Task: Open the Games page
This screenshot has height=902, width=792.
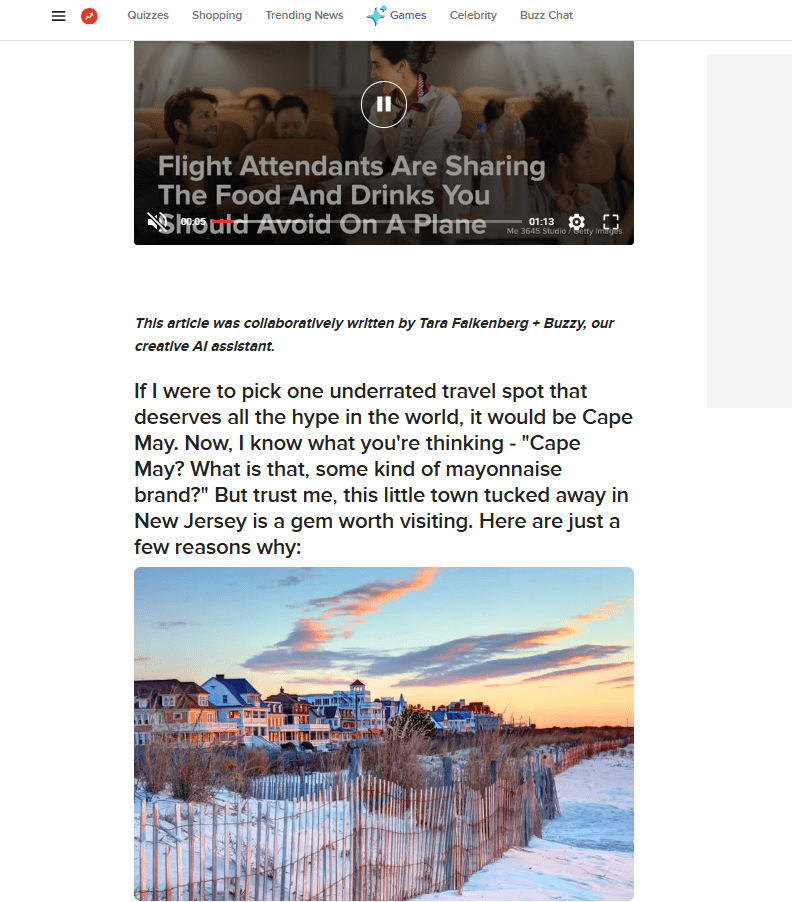Action: [x=408, y=16]
